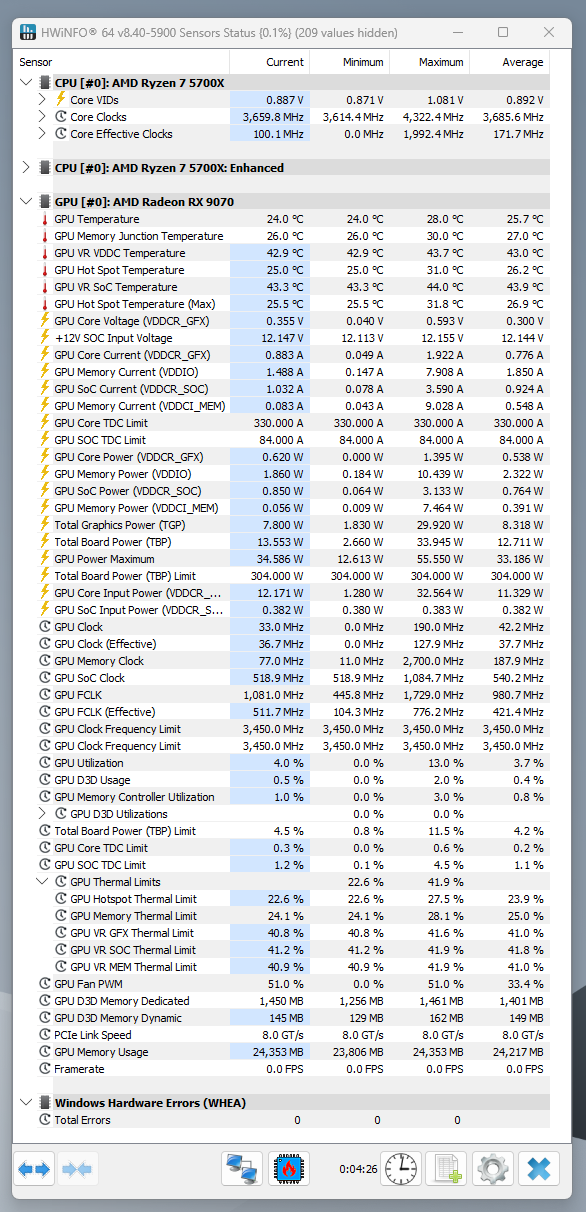Expand CPU Ryzen 7 5700X Enhanced section
This screenshot has width=586, height=1212.
coord(26,168)
